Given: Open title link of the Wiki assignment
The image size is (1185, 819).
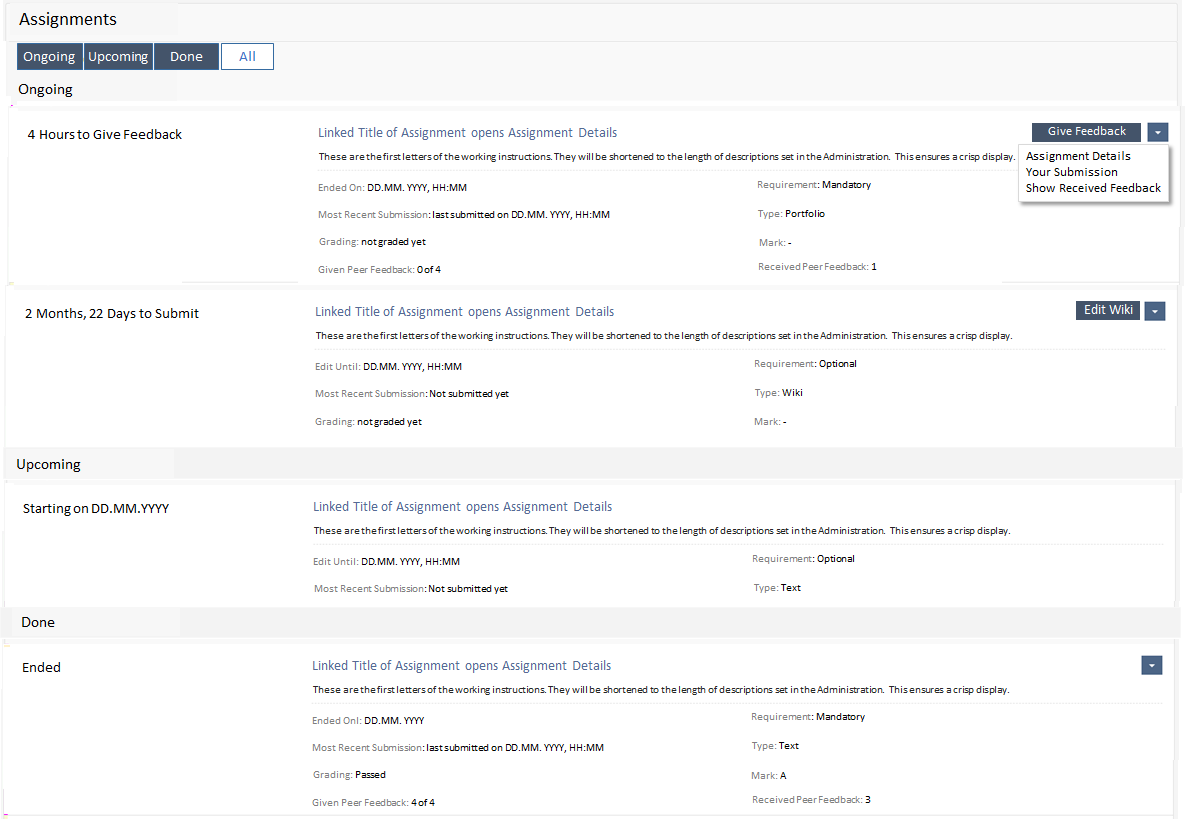Looking at the screenshot, I should coord(464,312).
